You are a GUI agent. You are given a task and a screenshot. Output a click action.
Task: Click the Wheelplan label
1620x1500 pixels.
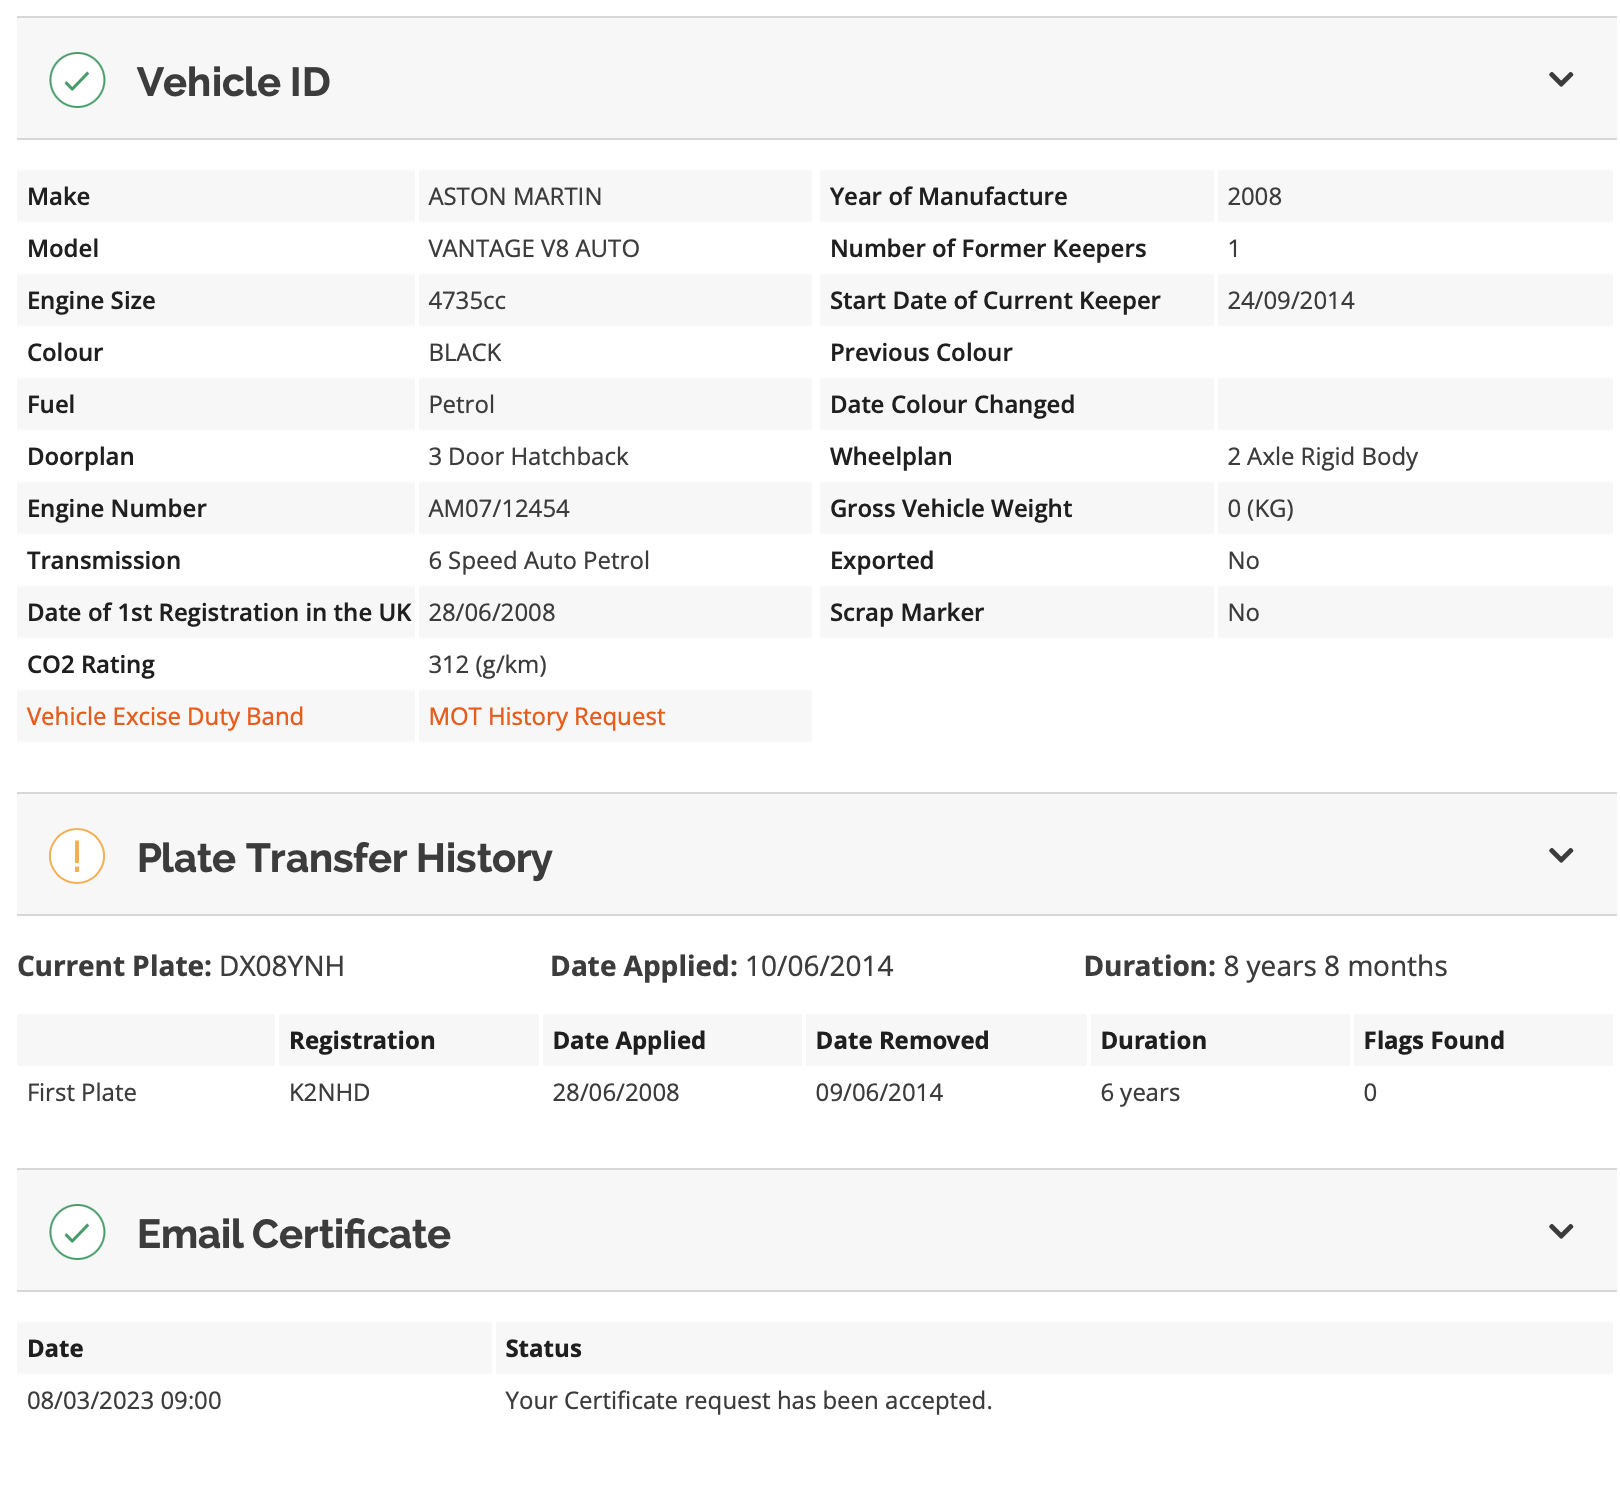[891, 456]
